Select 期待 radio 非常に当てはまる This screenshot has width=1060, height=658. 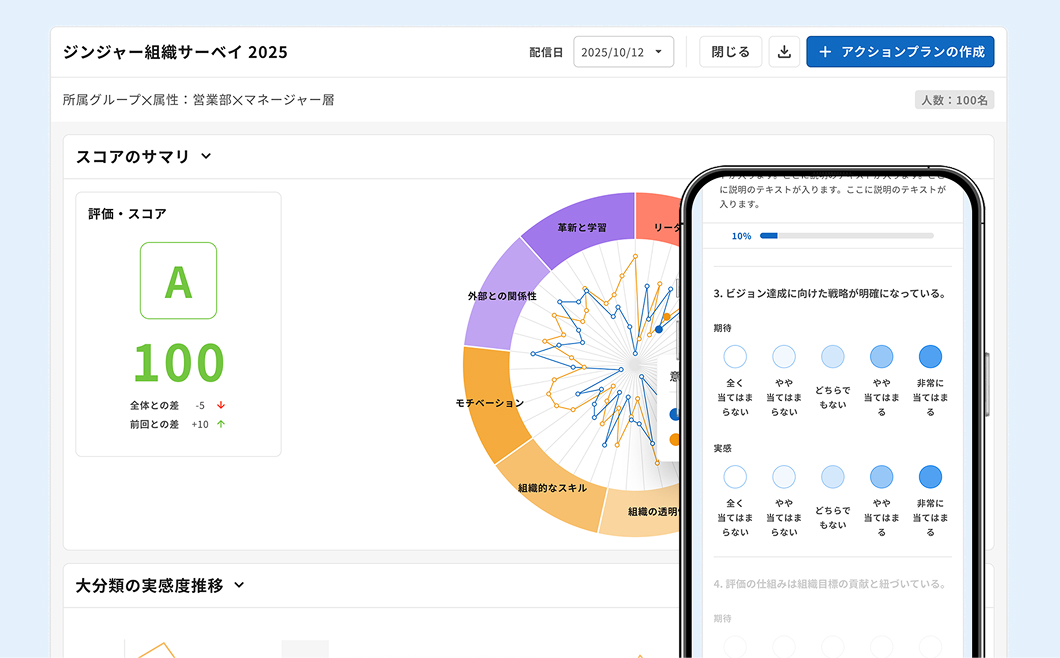click(930, 357)
